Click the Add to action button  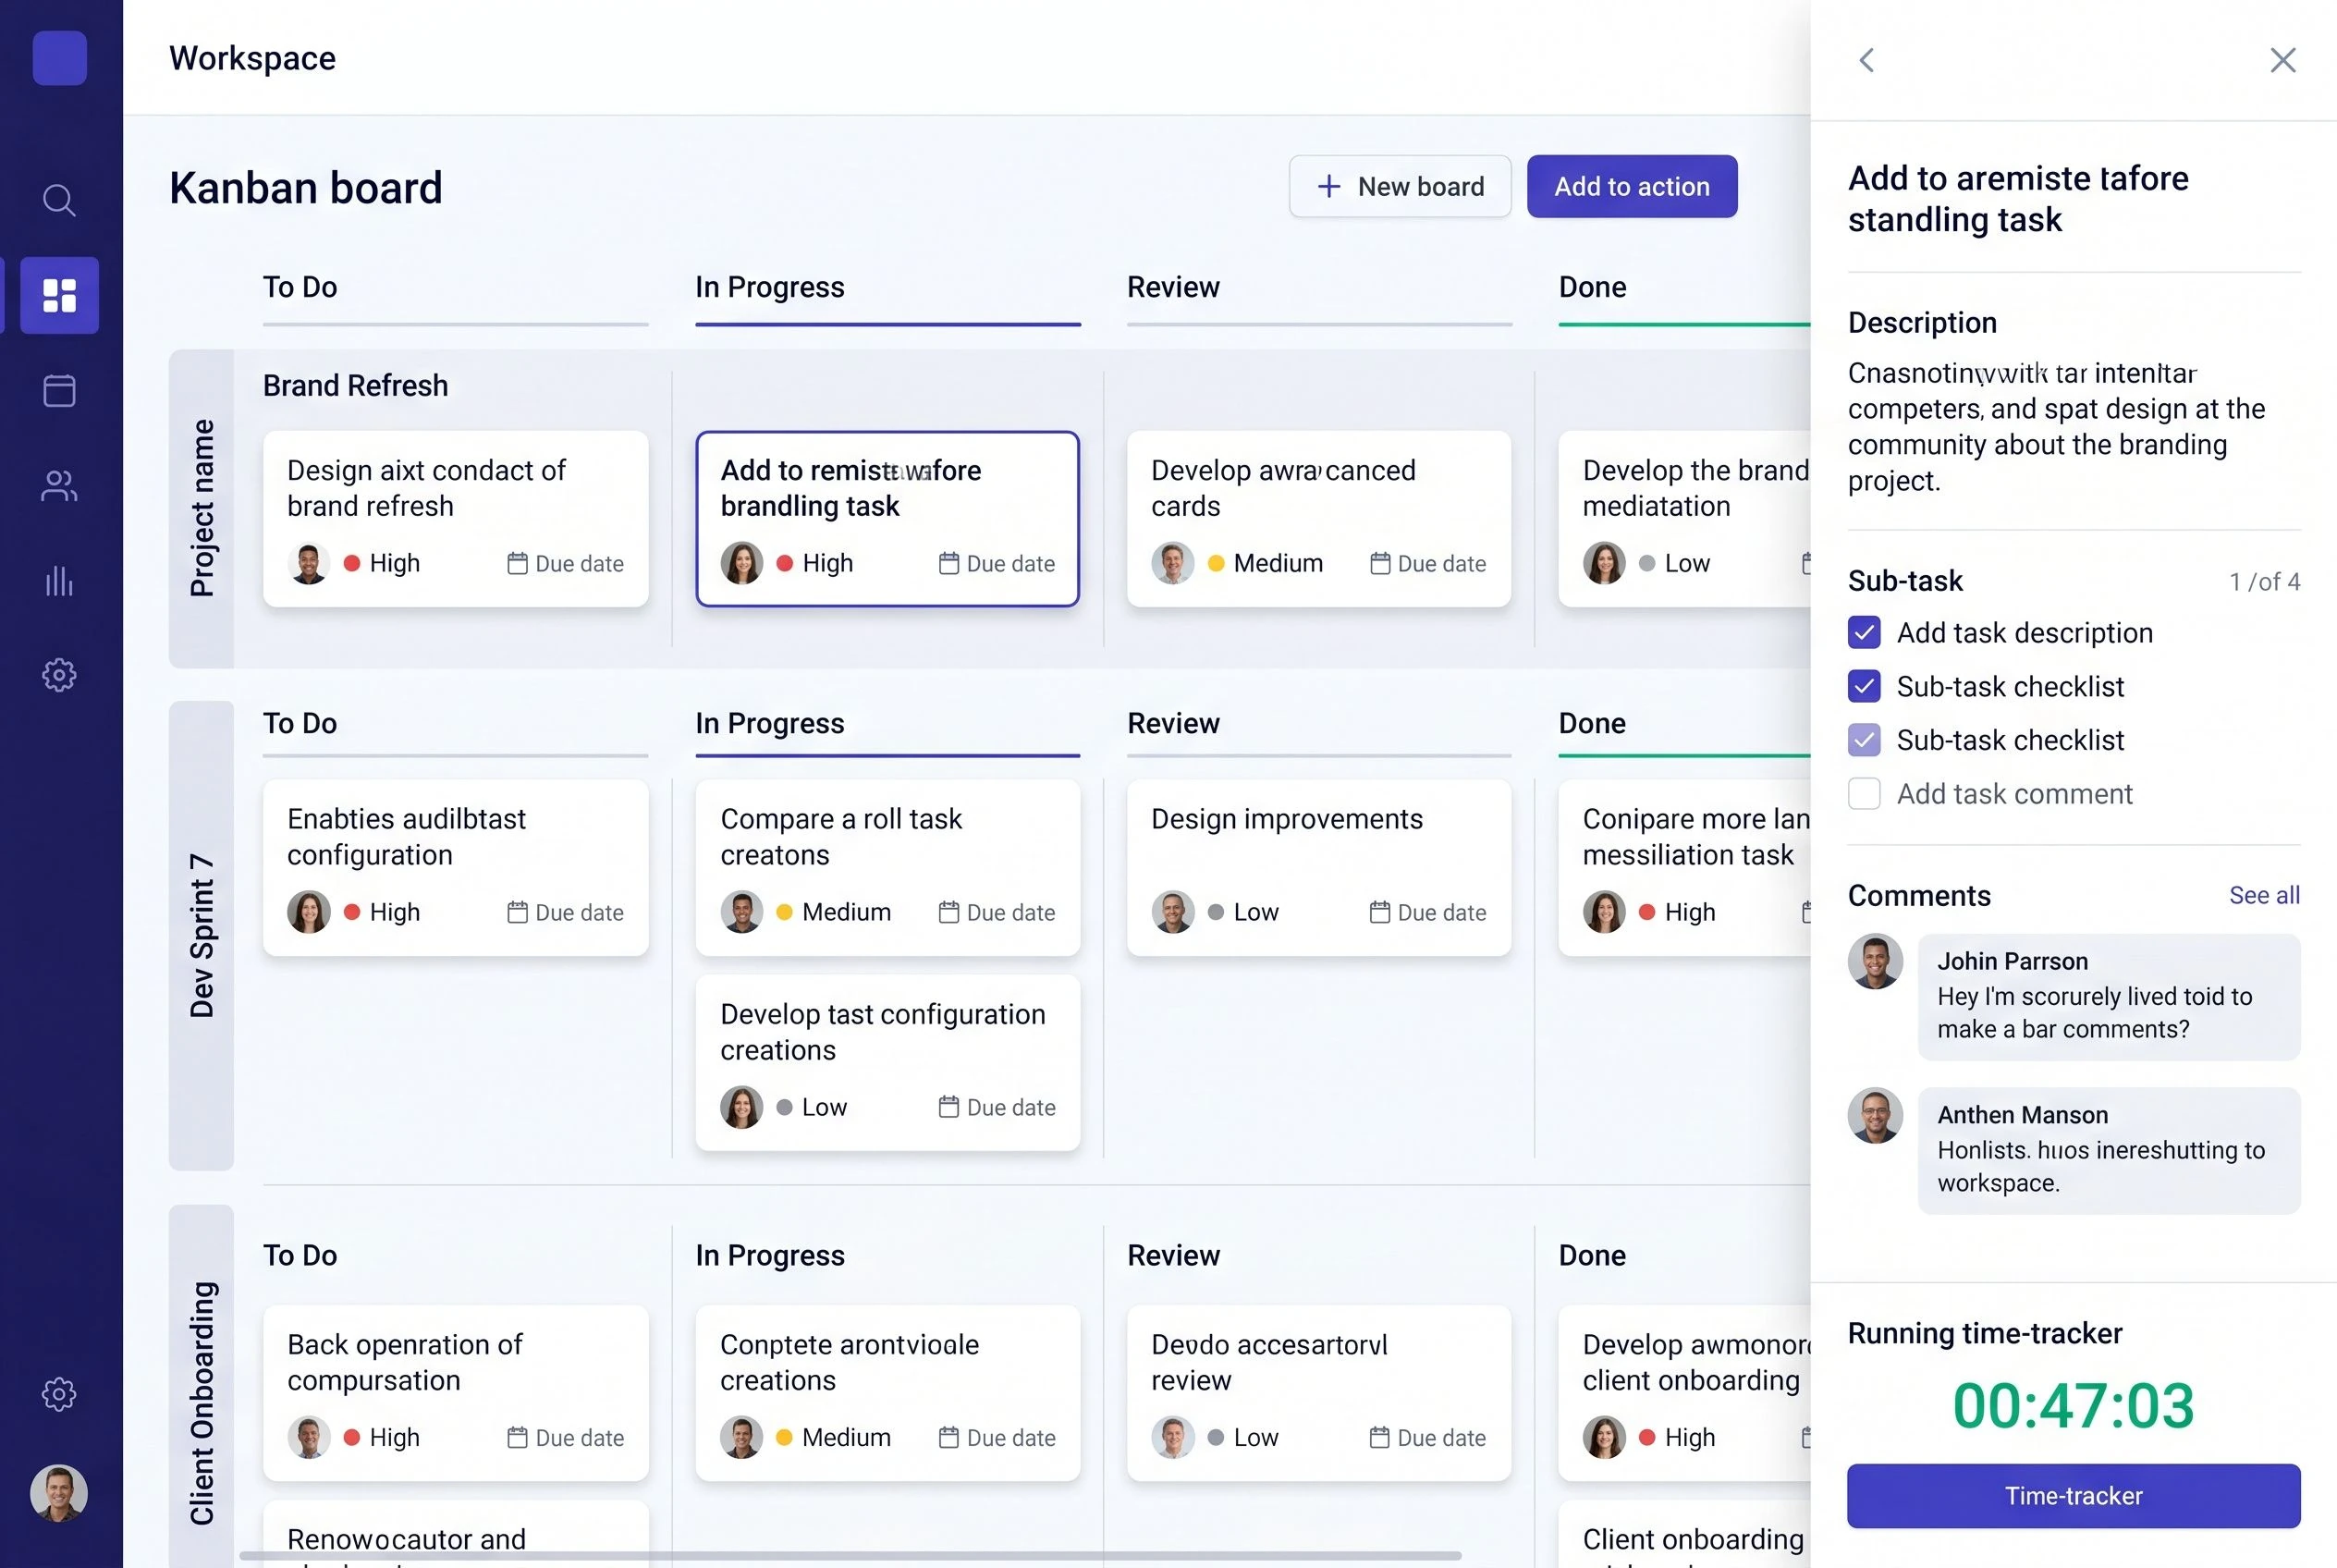tap(1632, 186)
